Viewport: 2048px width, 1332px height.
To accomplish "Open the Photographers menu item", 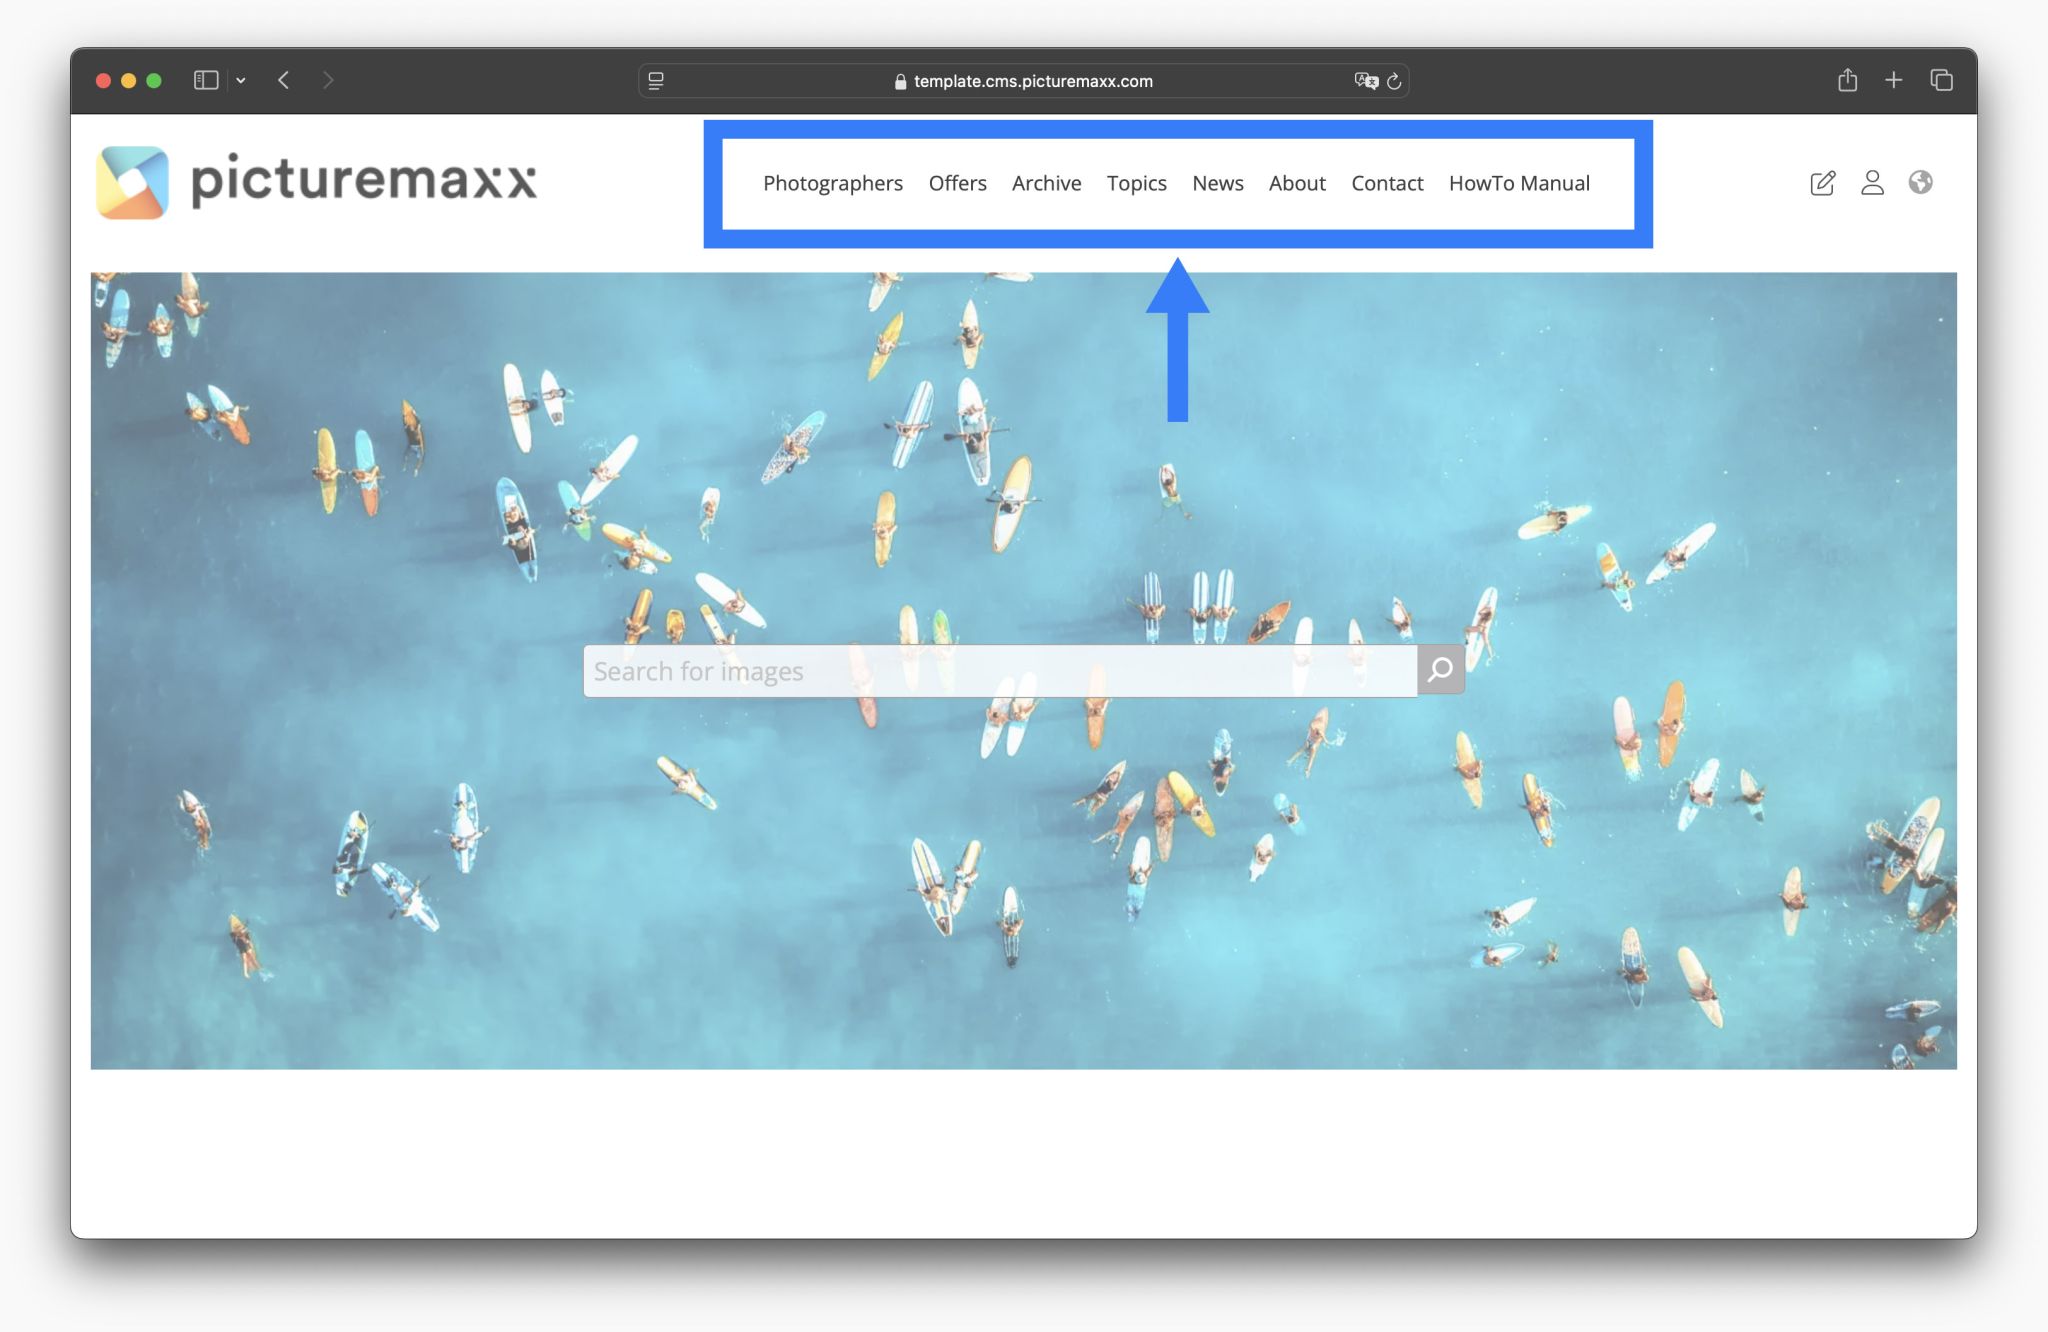I will pyautogui.click(x=832, y=183).
